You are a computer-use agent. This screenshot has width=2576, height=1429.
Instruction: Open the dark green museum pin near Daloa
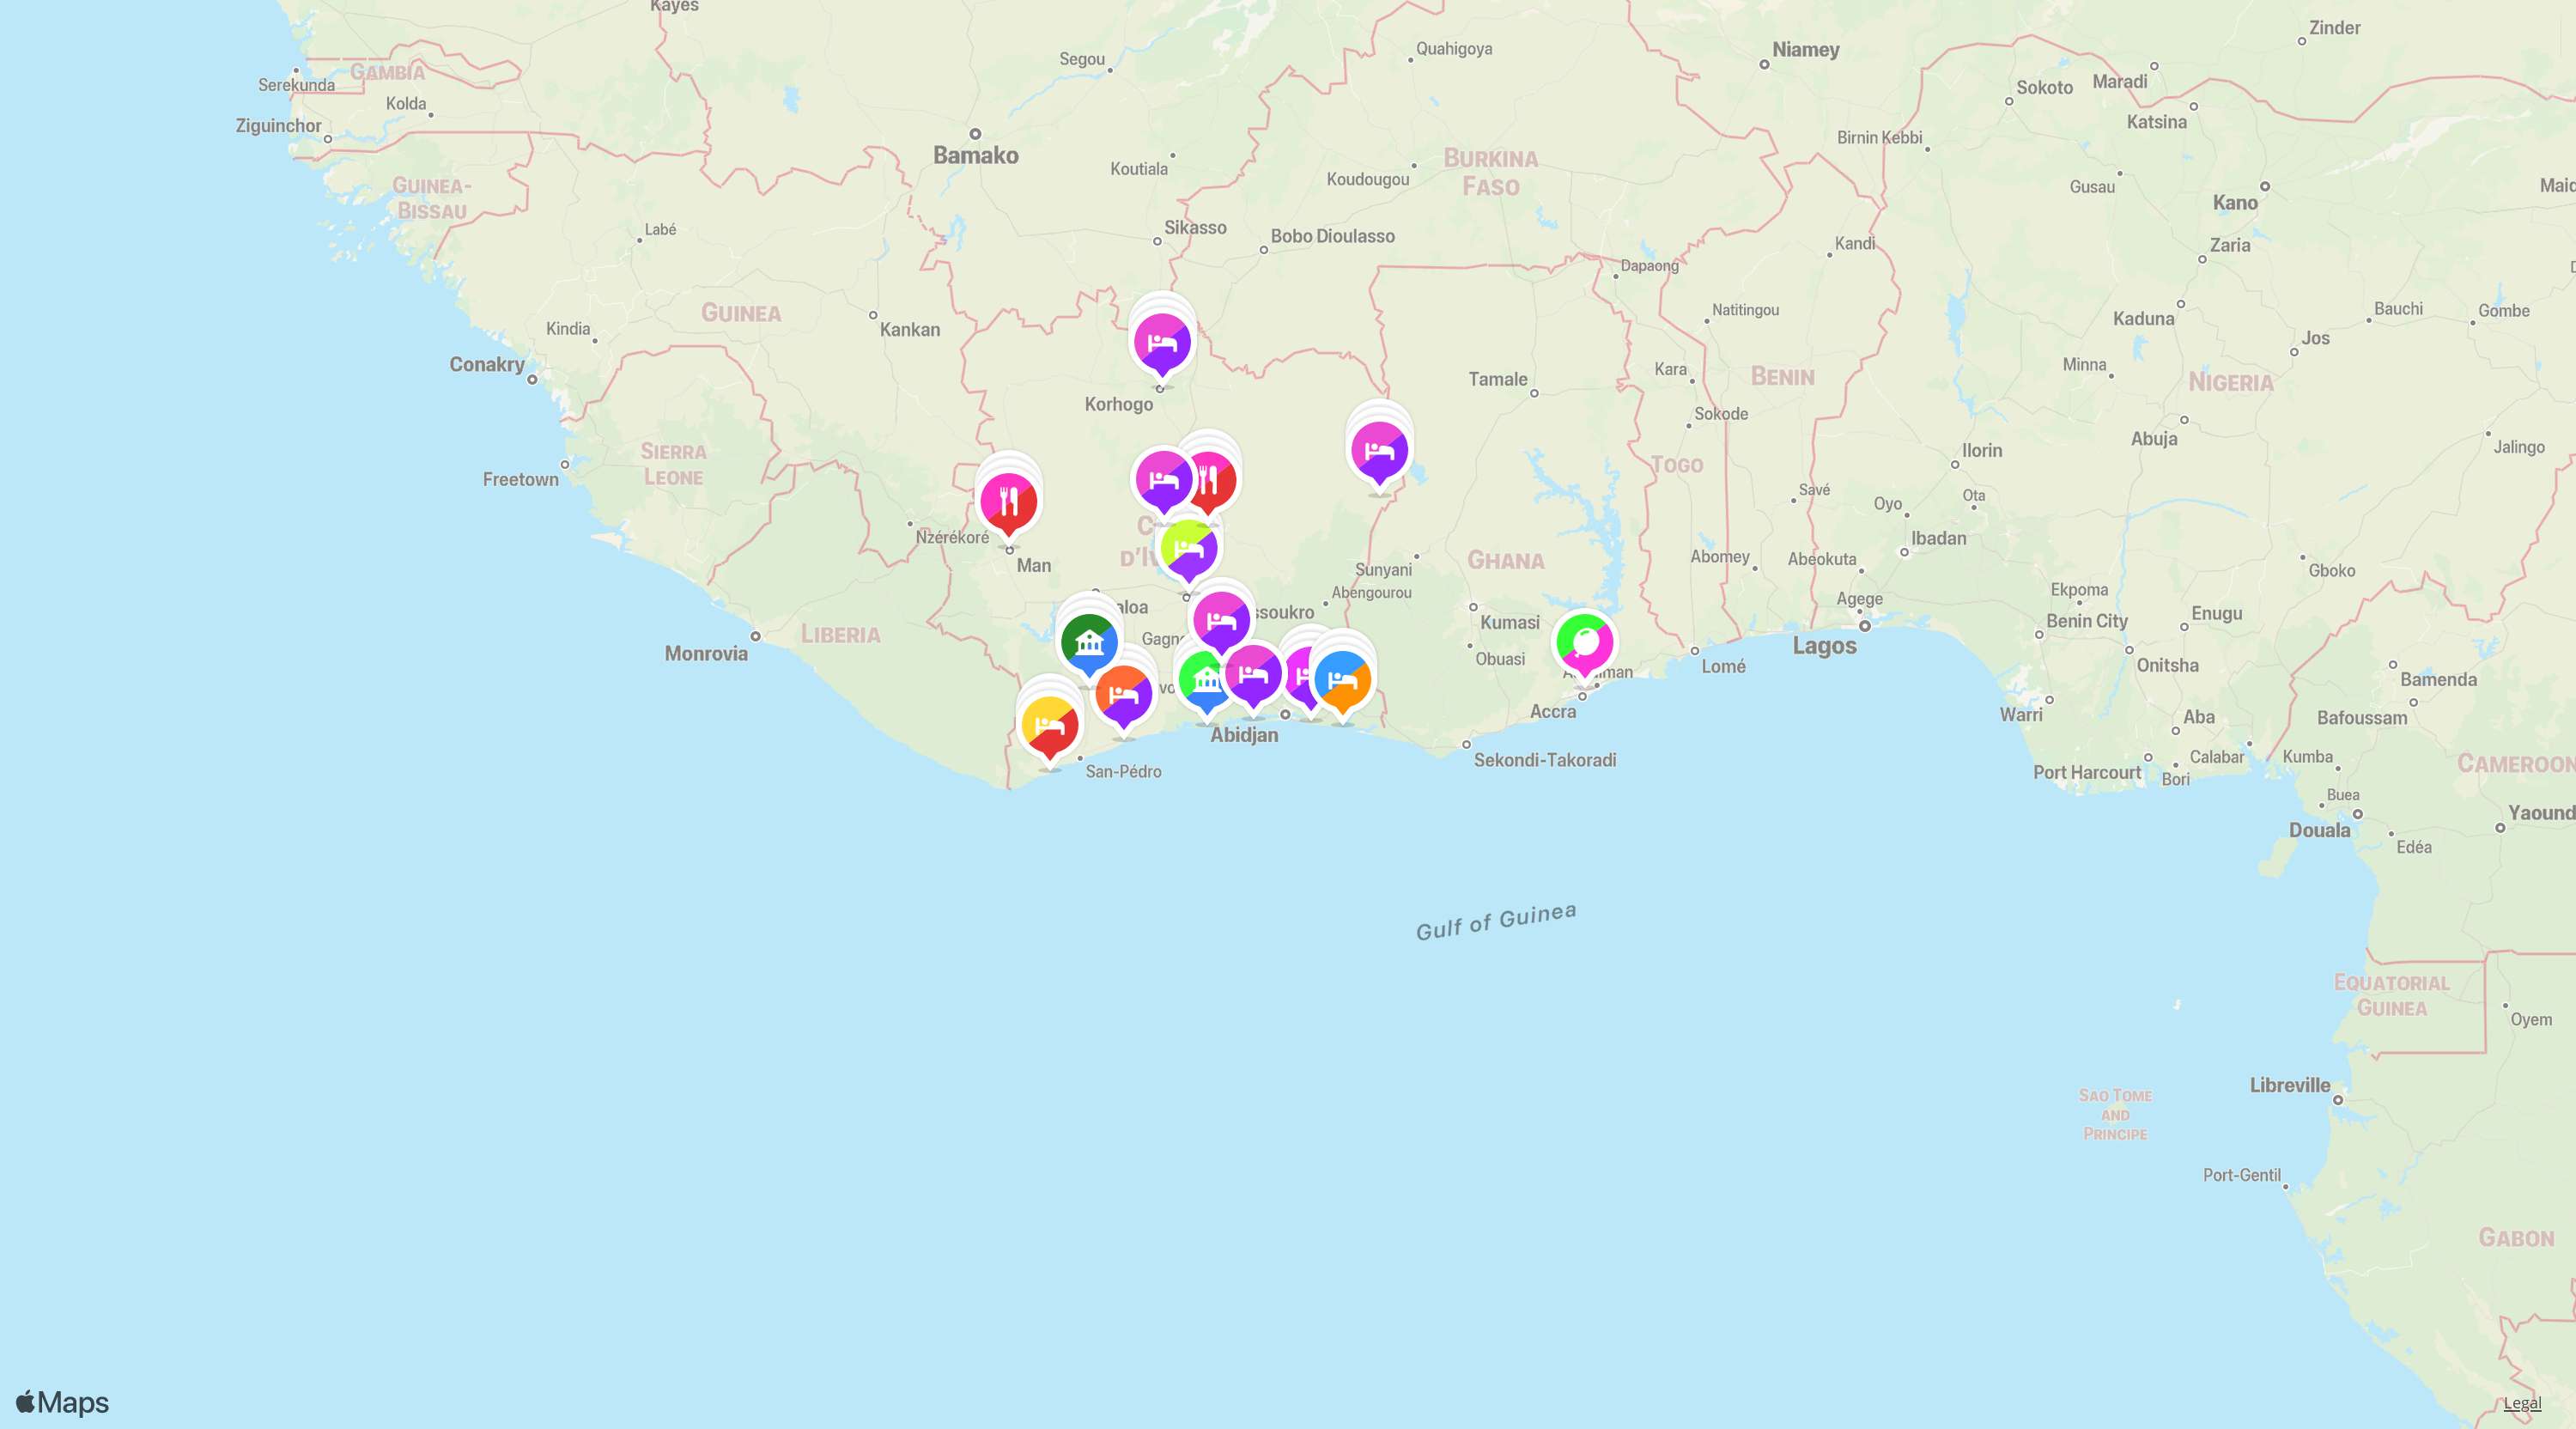pos(1089,642)
